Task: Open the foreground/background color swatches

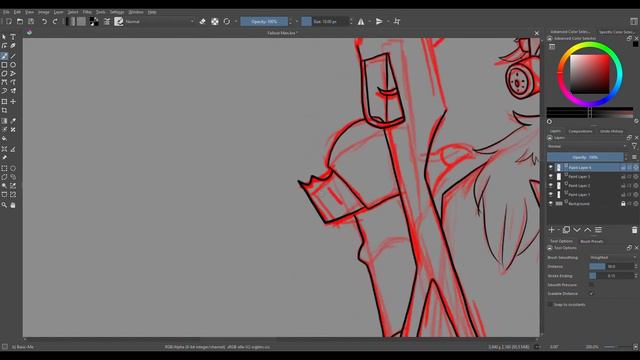Action: click(94, 21)
